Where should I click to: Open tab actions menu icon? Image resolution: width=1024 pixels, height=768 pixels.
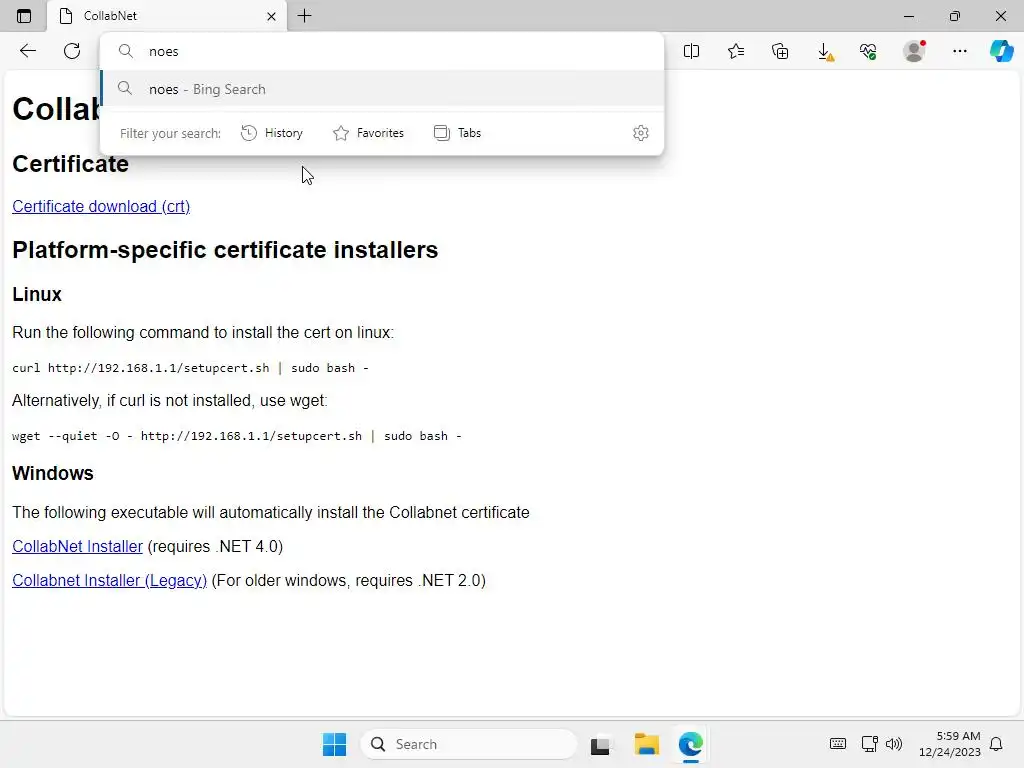tap(24, 16)
